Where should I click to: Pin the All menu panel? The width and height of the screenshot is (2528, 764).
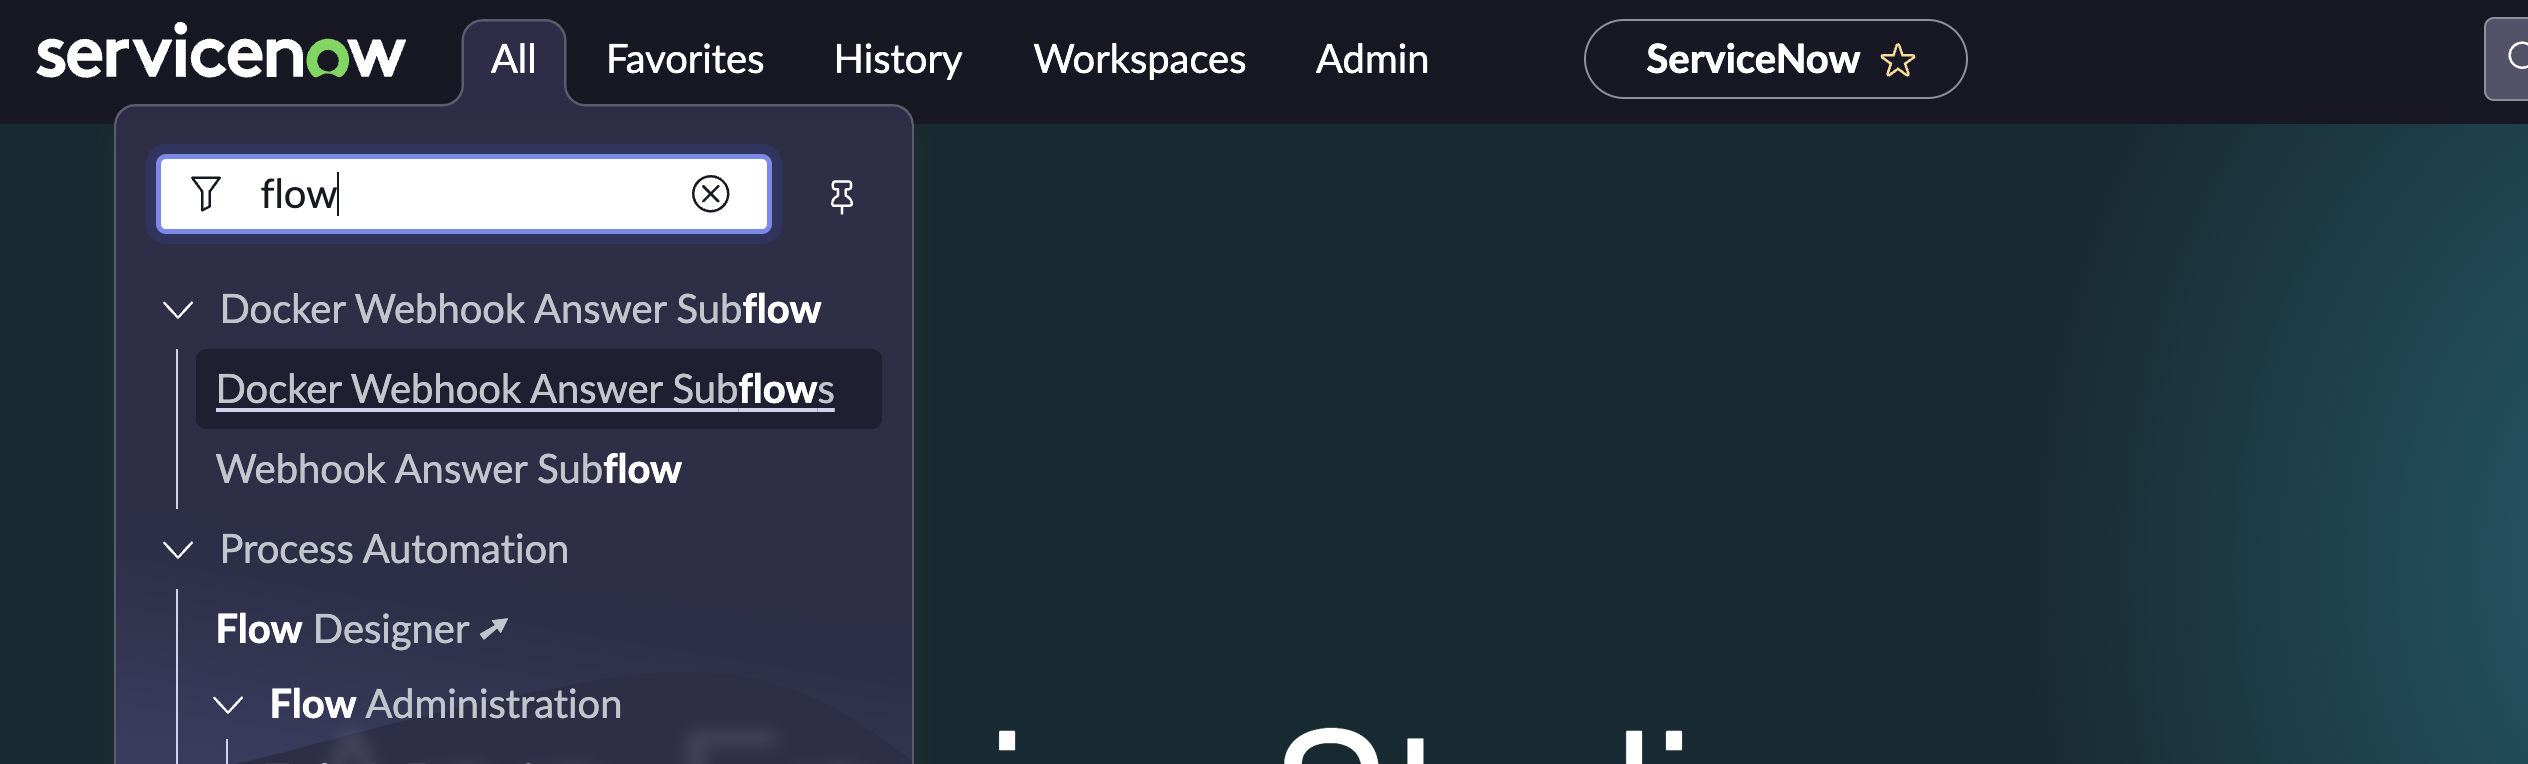click(x=841, y=196)
